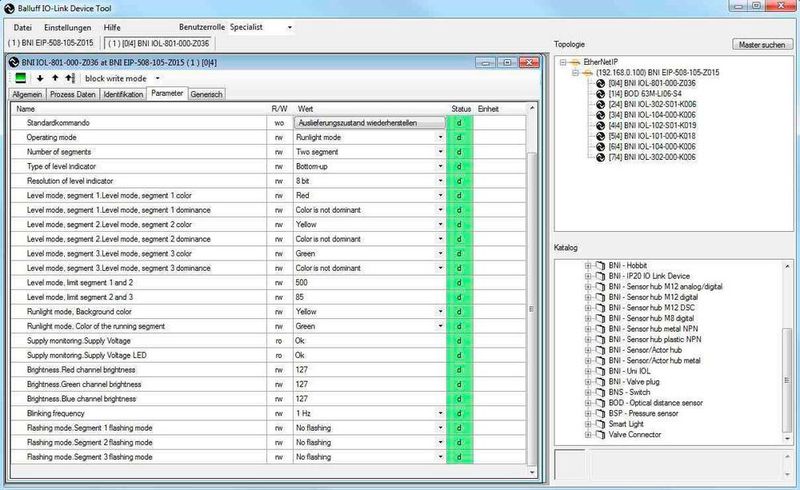Click the Blue channel brightness value field

[369, 399]
